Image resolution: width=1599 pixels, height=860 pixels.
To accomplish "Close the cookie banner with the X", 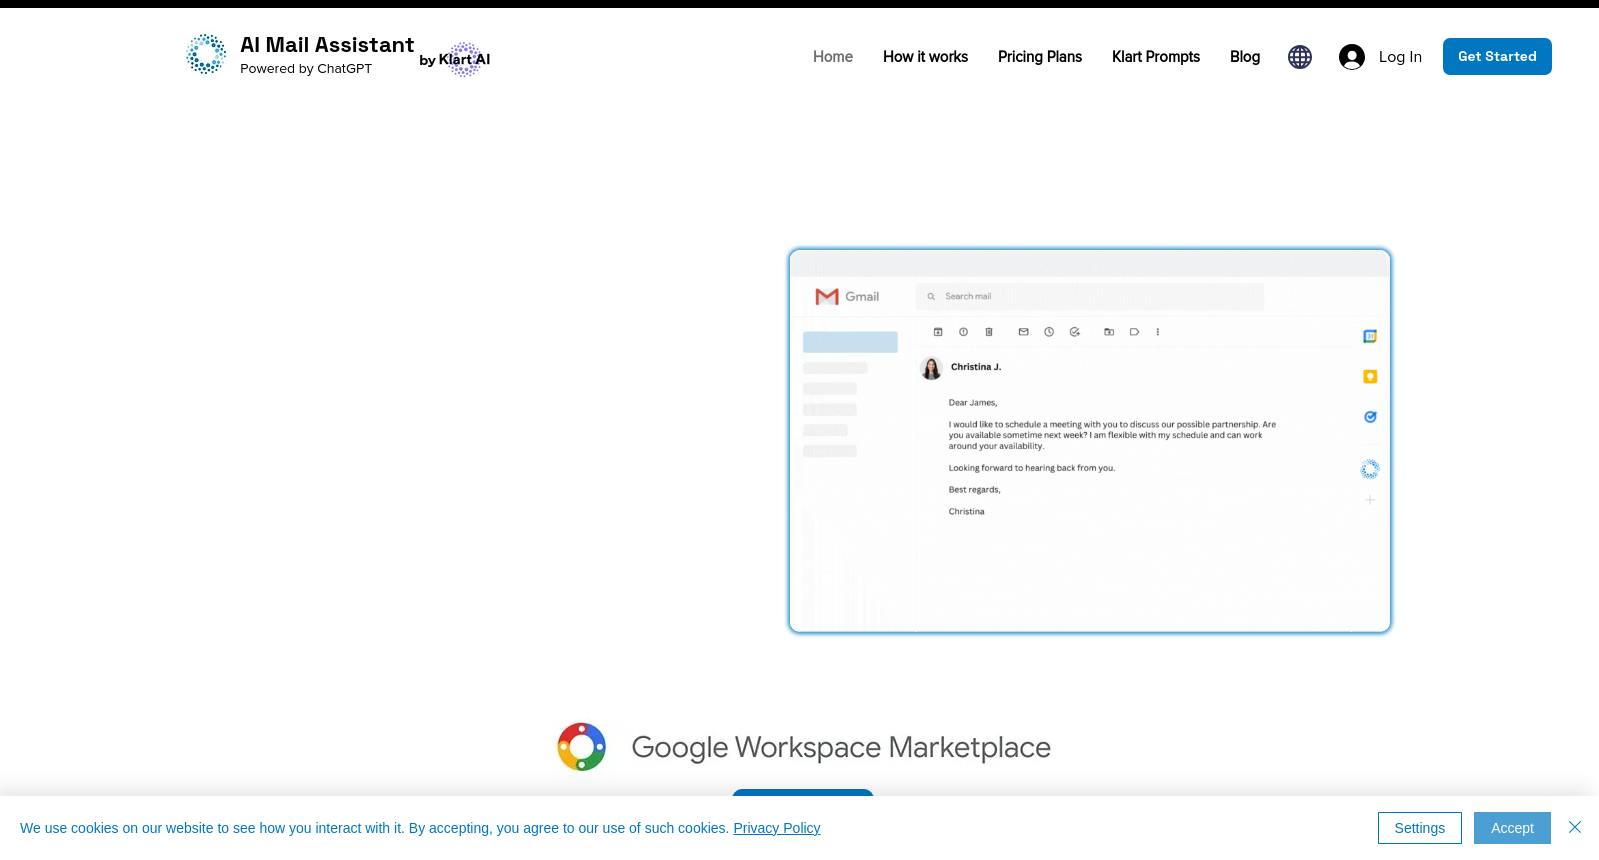I will coord(1575,827).
